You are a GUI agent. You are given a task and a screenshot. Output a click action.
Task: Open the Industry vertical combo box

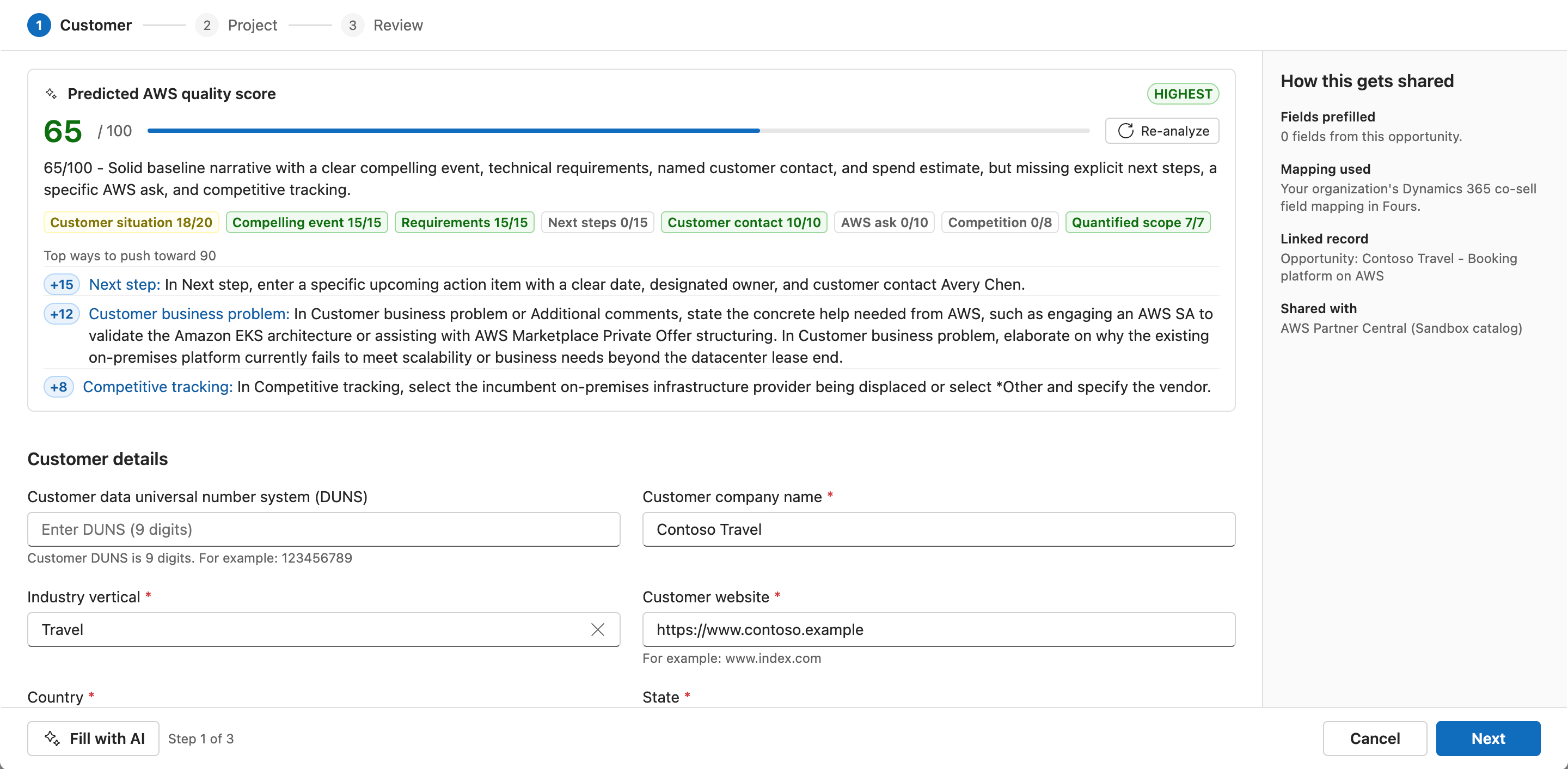tap(324, 630)
